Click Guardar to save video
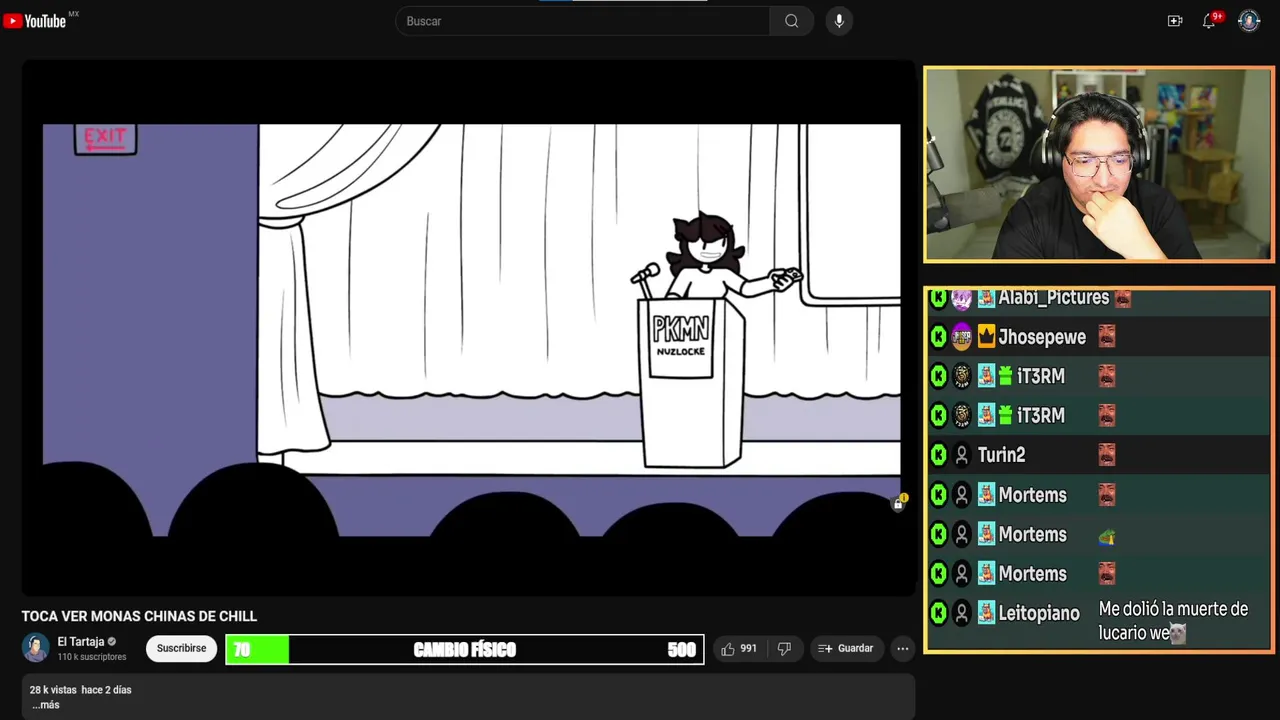The image size is (1280, 720). 846,649
